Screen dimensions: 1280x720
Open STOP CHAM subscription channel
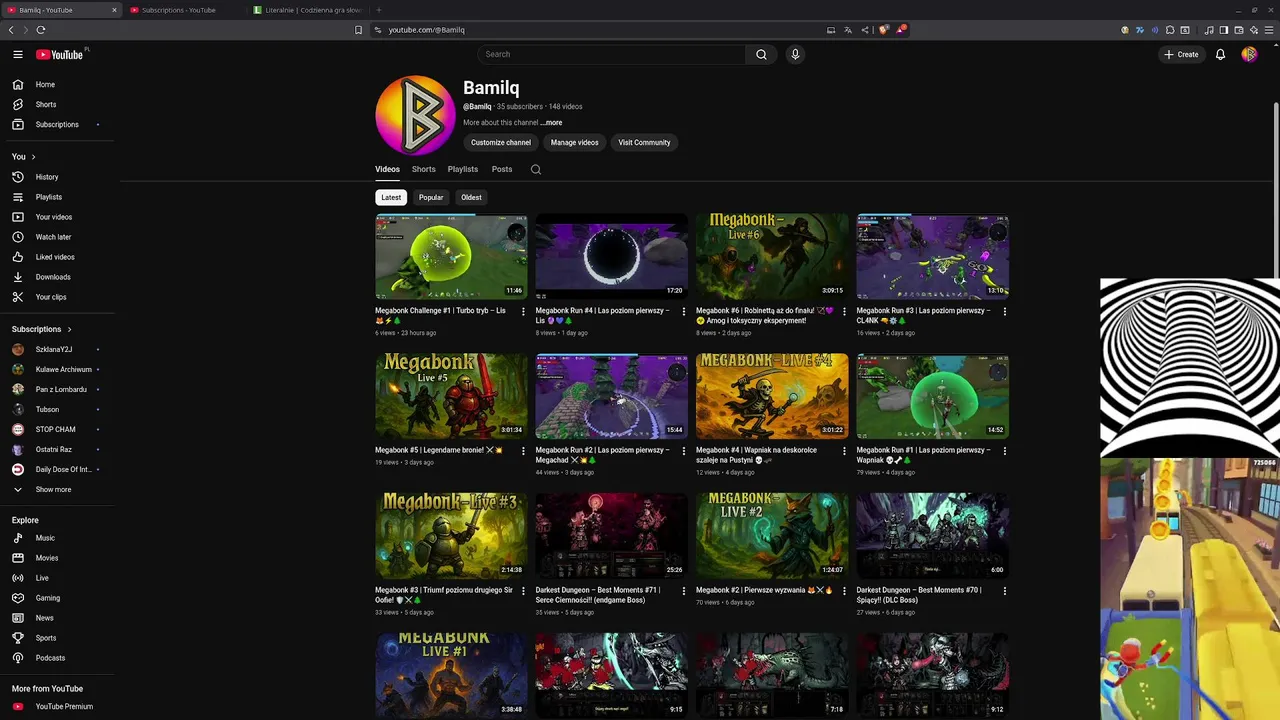tap(57, 429)
